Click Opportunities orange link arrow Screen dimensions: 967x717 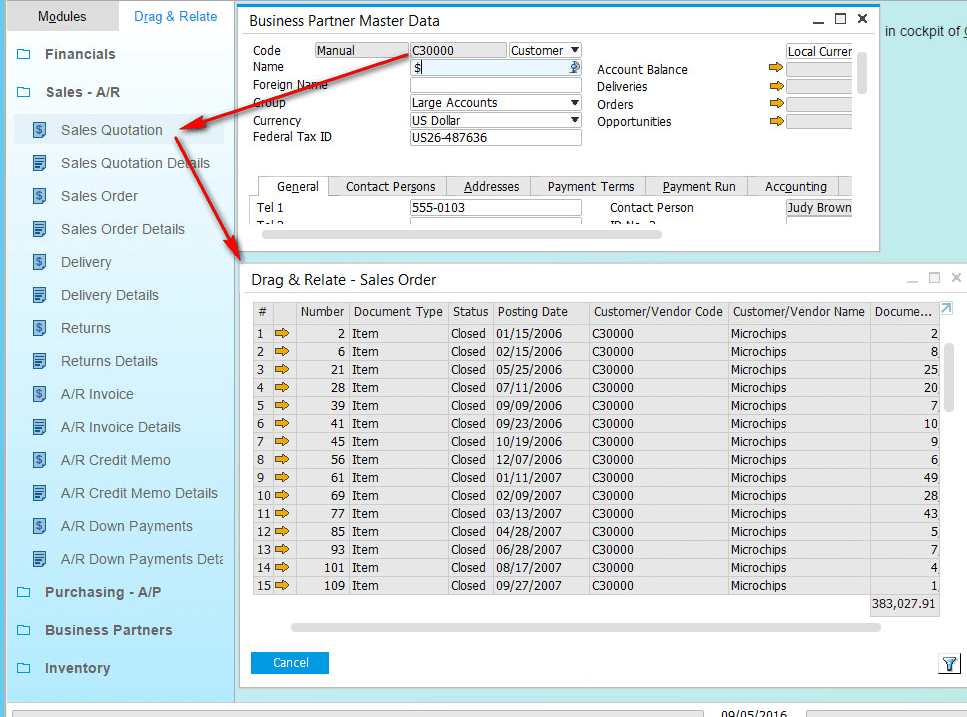click(776, 121)
